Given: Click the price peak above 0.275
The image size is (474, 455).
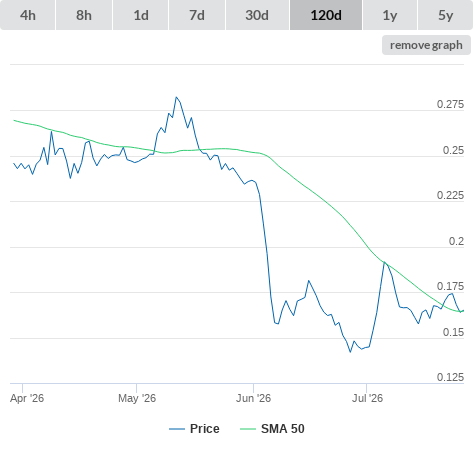Looking at the screenshot, I should (176, 97).
